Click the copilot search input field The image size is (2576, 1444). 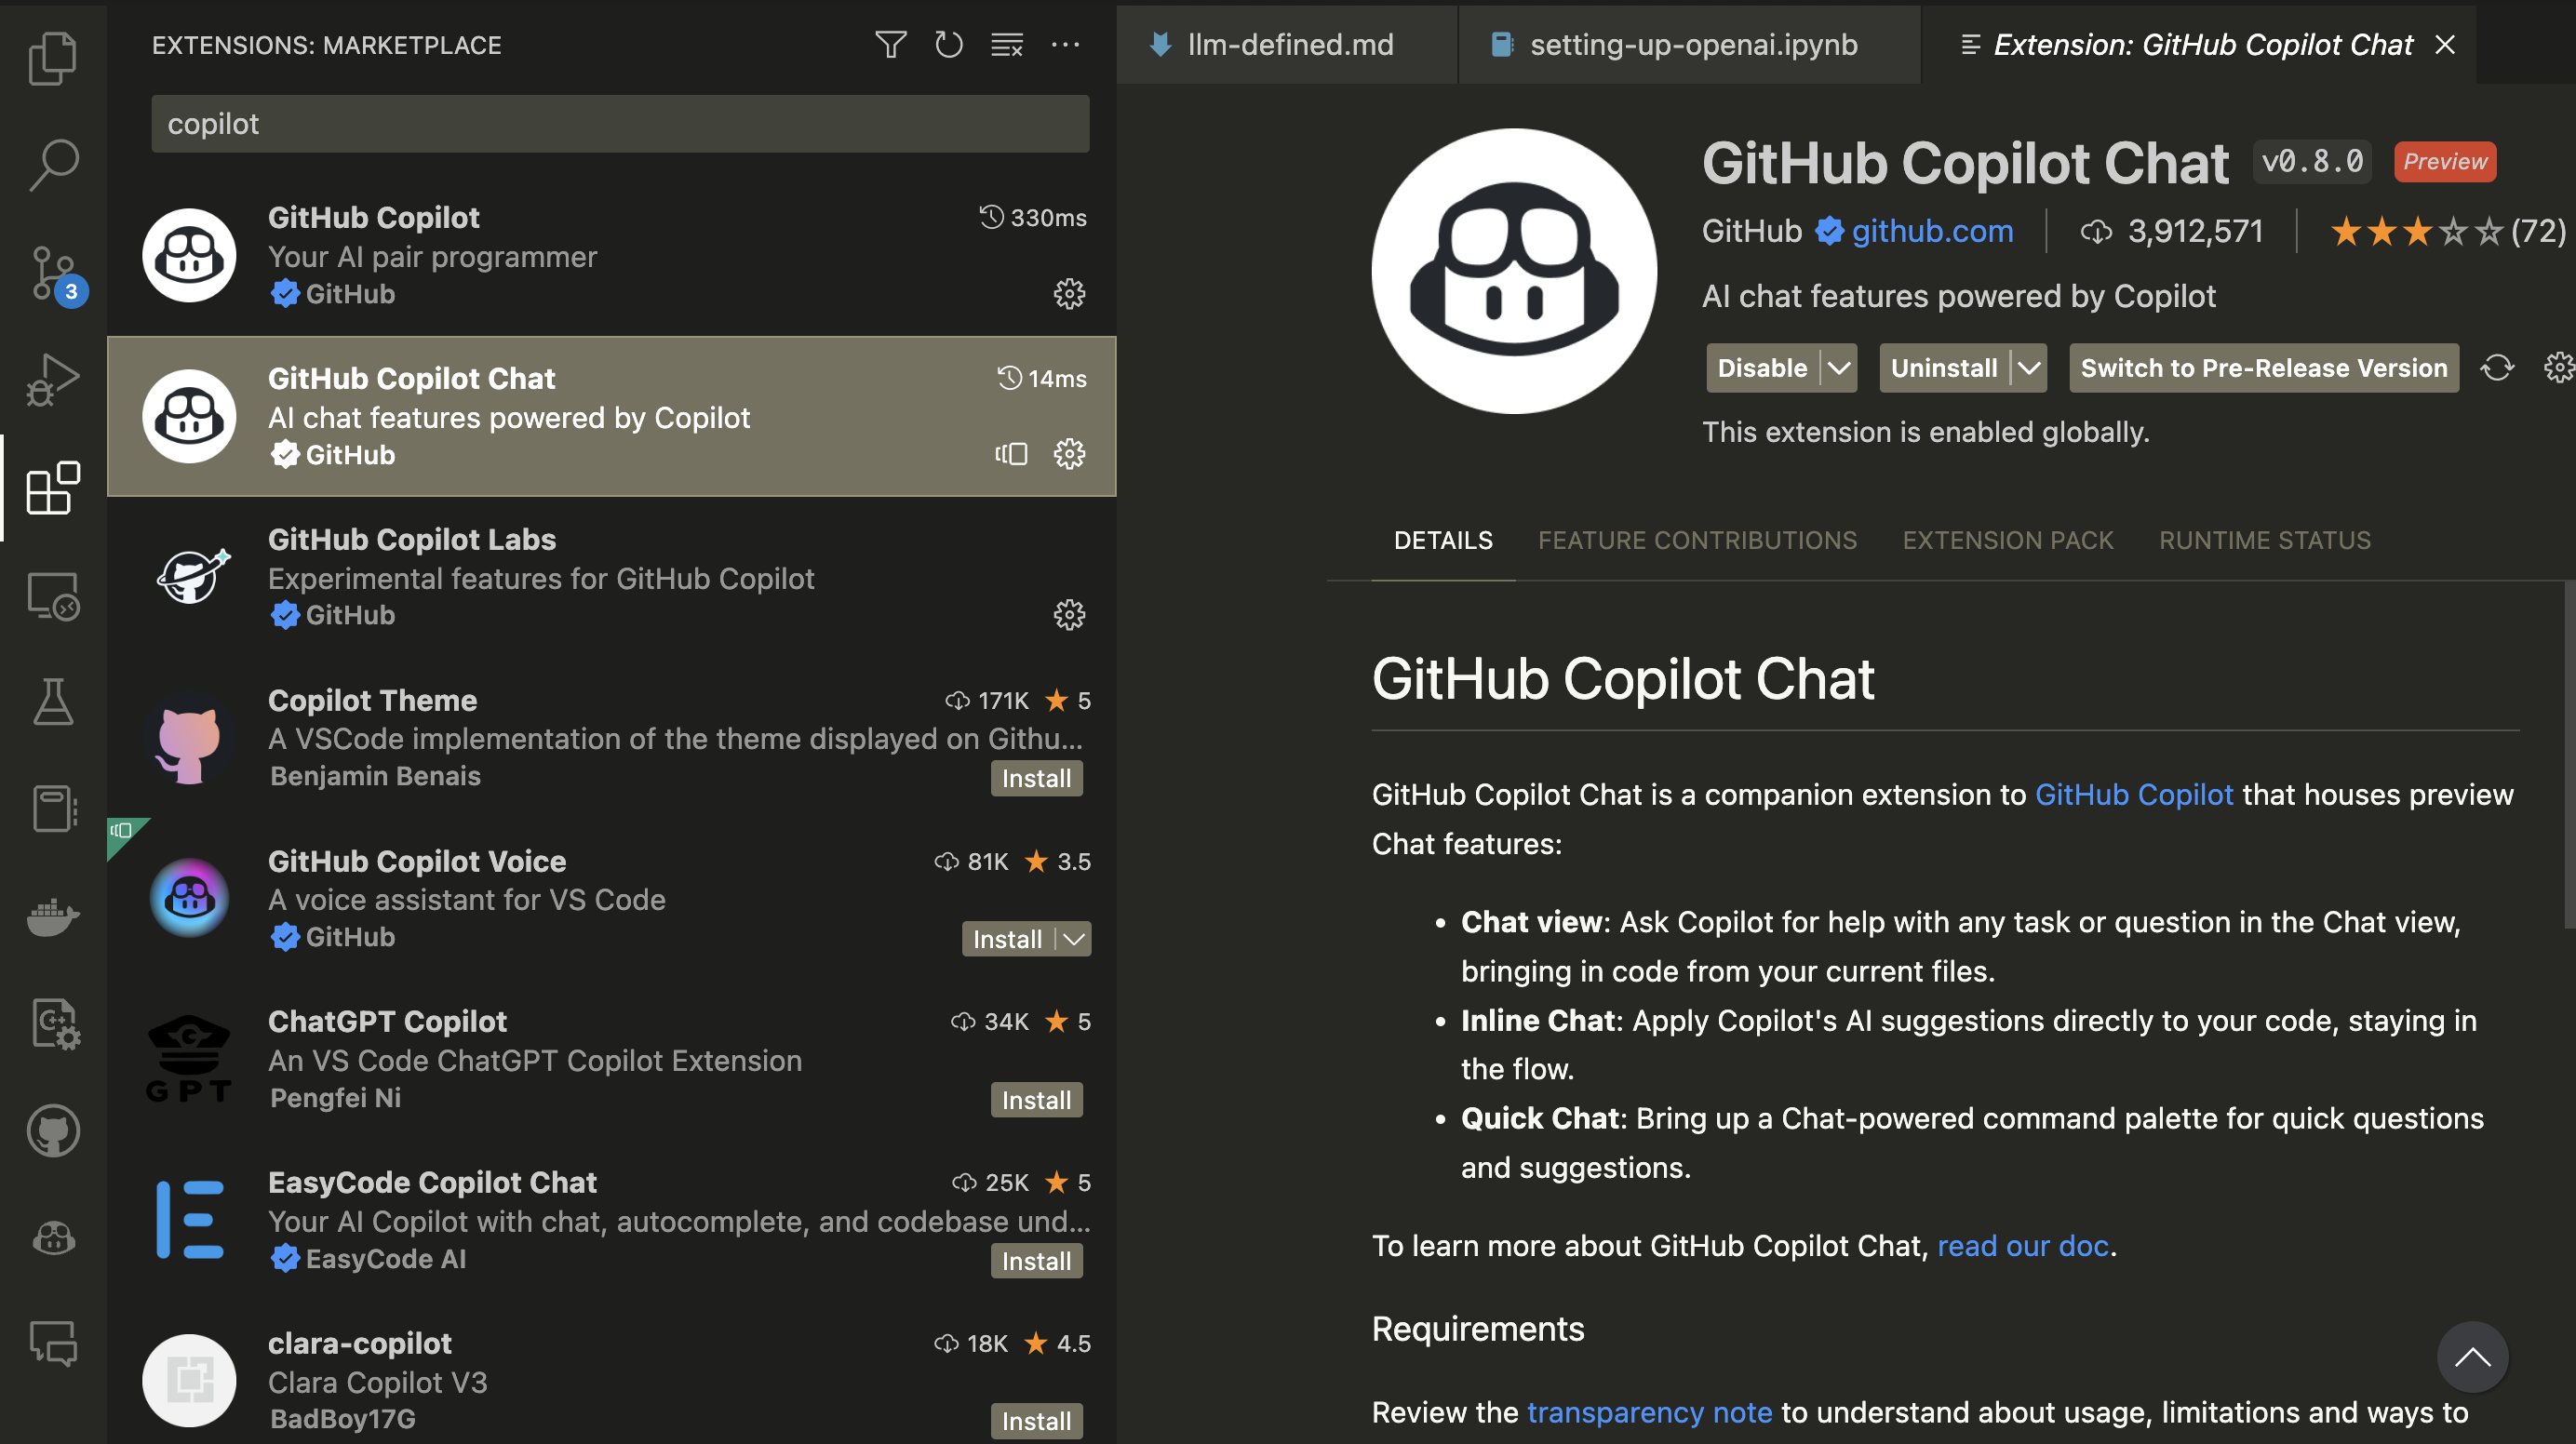(620, 124)
